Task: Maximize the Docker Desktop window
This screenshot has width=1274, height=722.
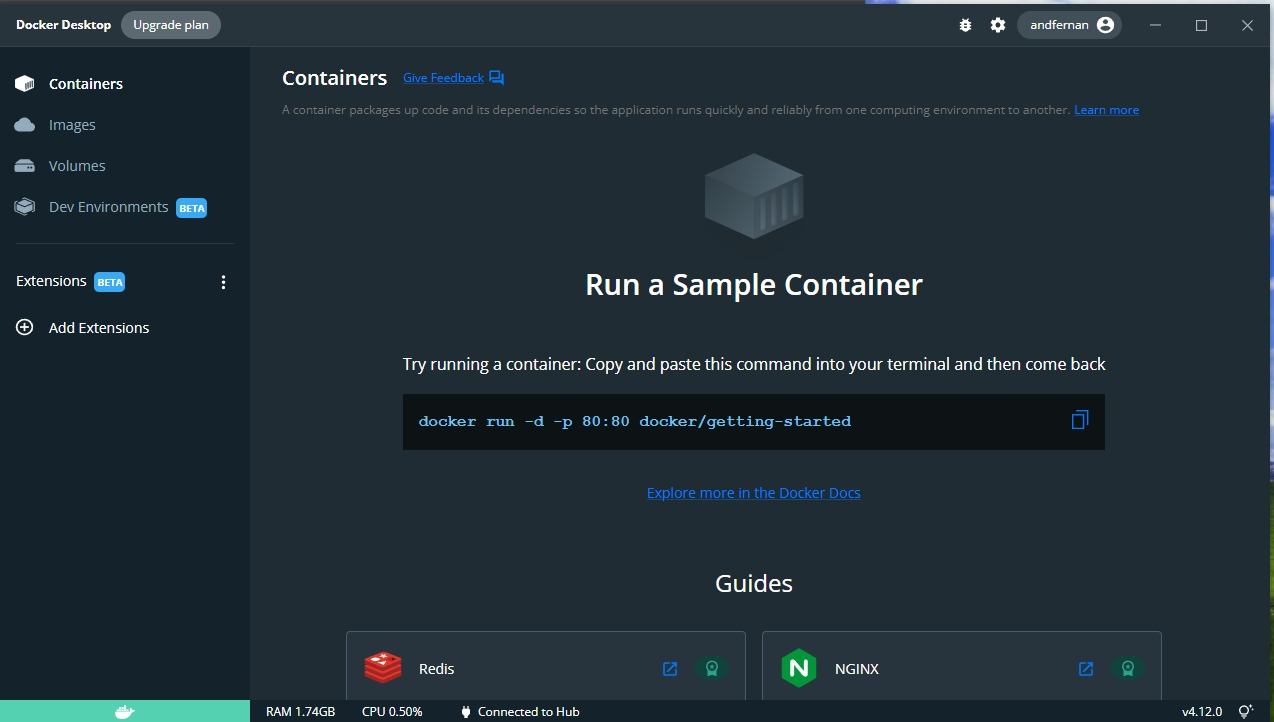Action: point(1202,25)
